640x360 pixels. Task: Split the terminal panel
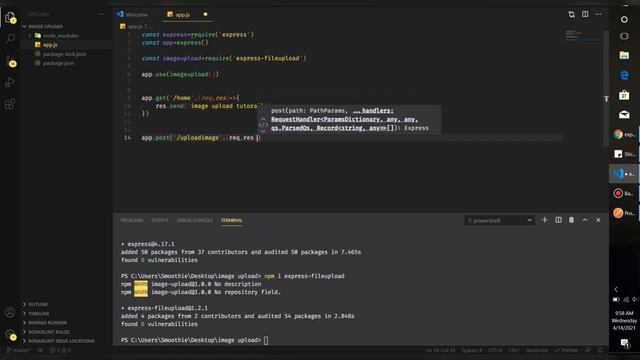pos(558,220)
